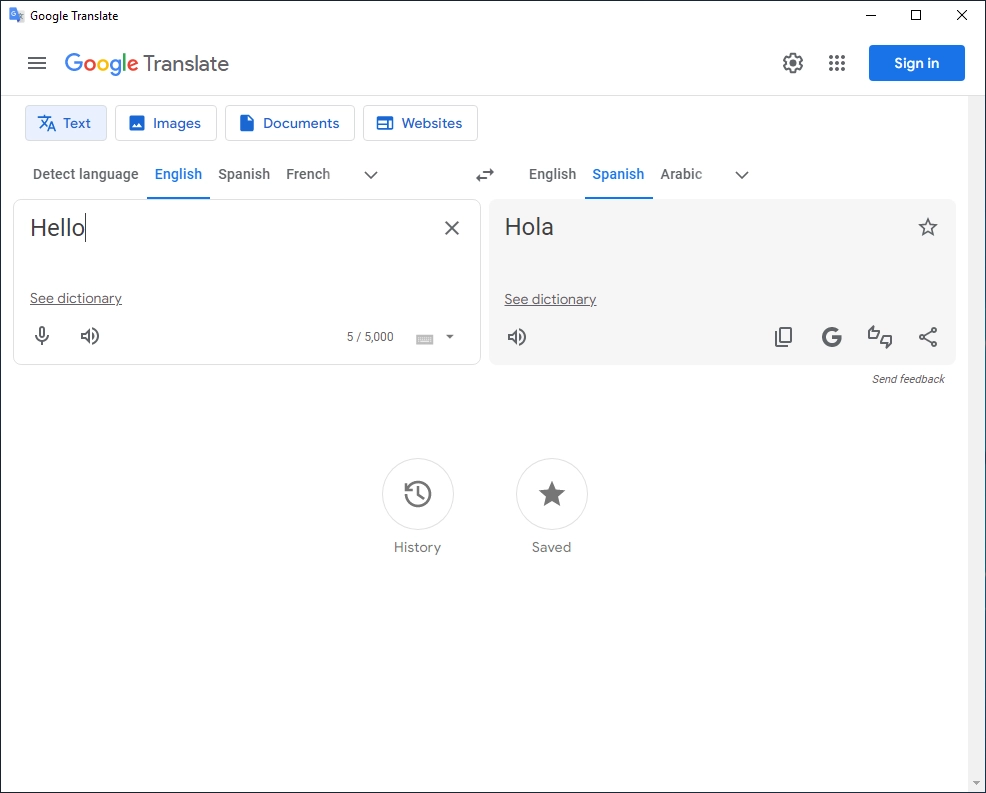Screen dimensions: 986x793
Task: Expand the target language list
Action: tap(741, 175)
